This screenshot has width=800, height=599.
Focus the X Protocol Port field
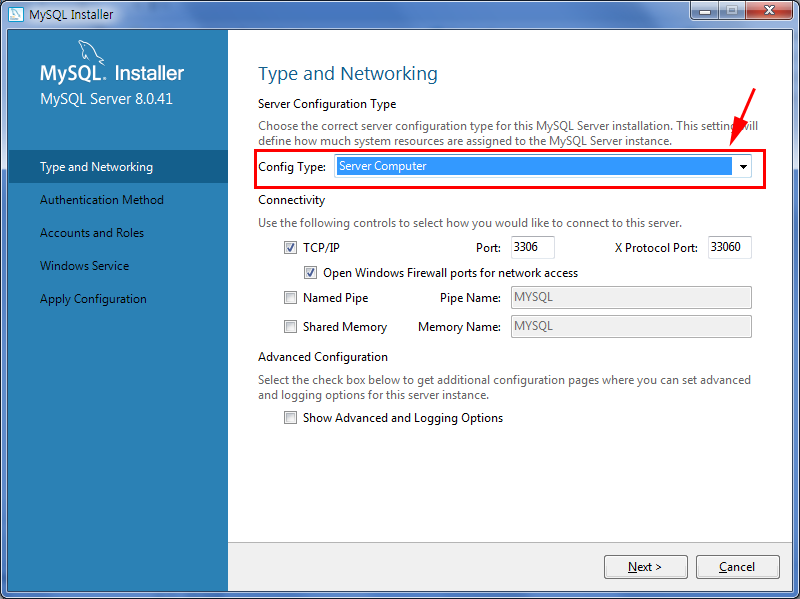pos(730,247)
